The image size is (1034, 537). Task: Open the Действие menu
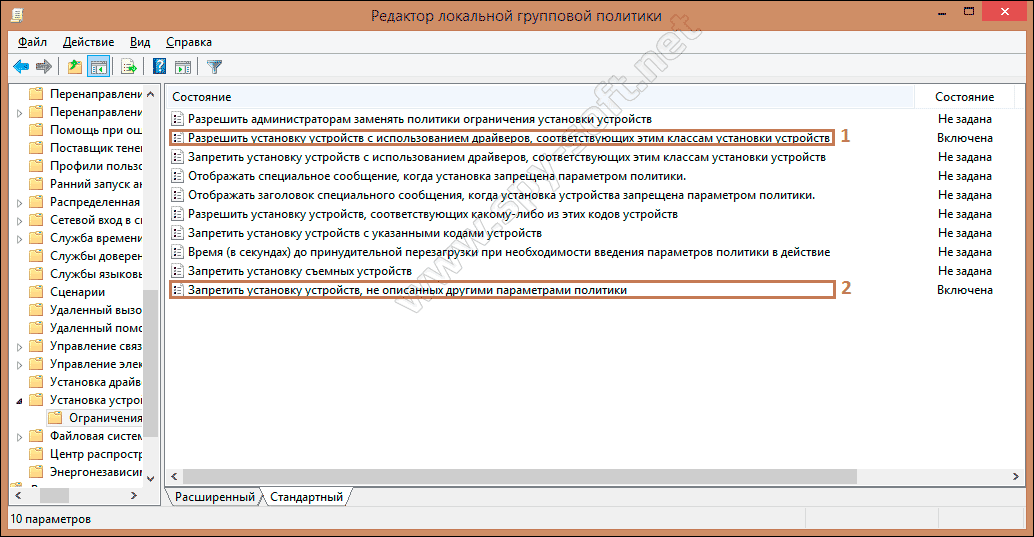88,42
